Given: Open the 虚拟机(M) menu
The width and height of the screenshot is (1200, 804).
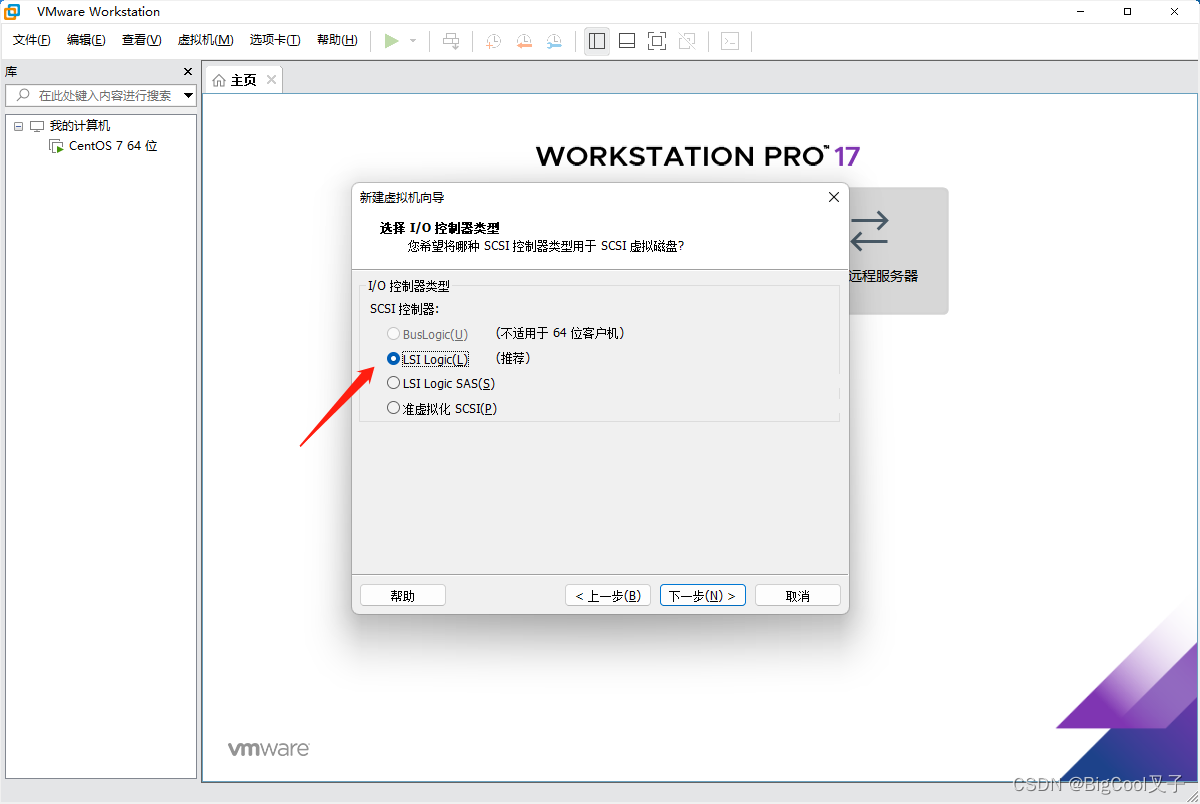Looking at the screenshot, I should (205, 40).
